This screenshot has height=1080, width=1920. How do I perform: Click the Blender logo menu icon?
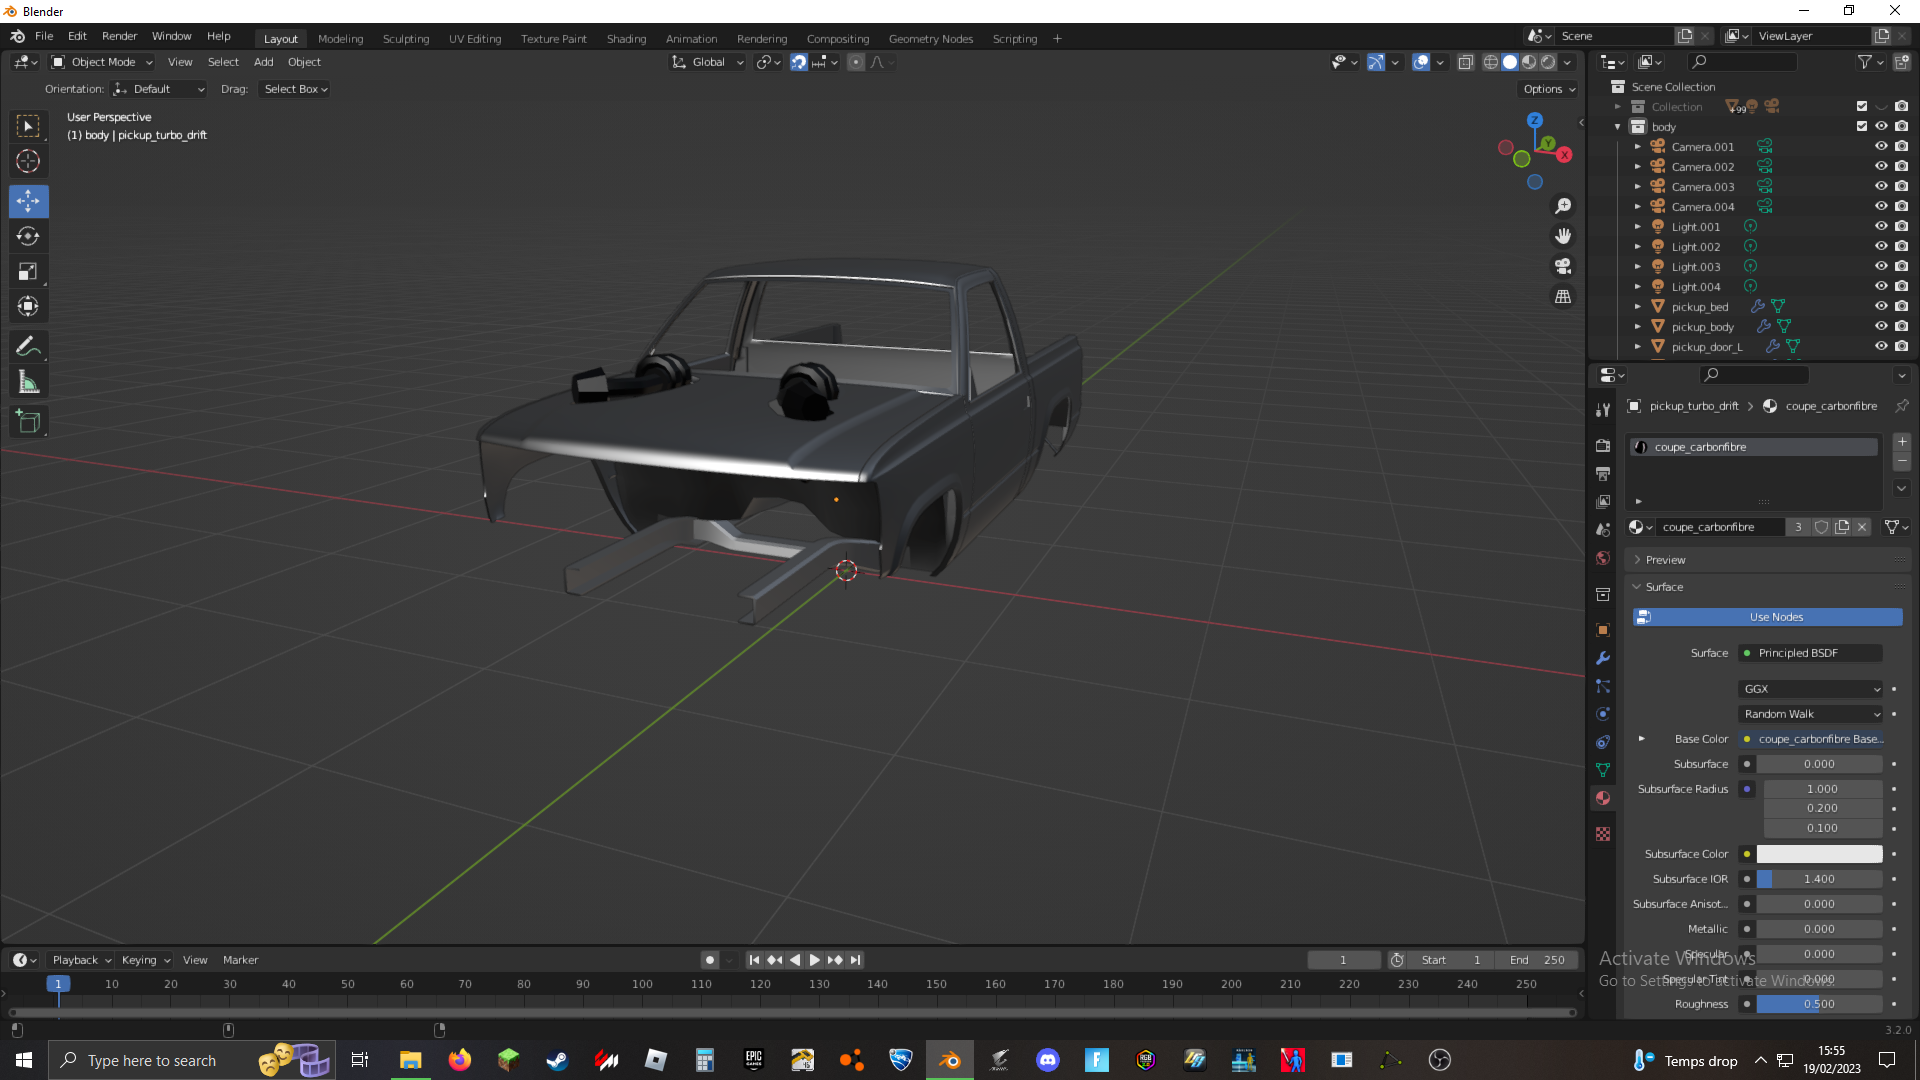(17, 36)
